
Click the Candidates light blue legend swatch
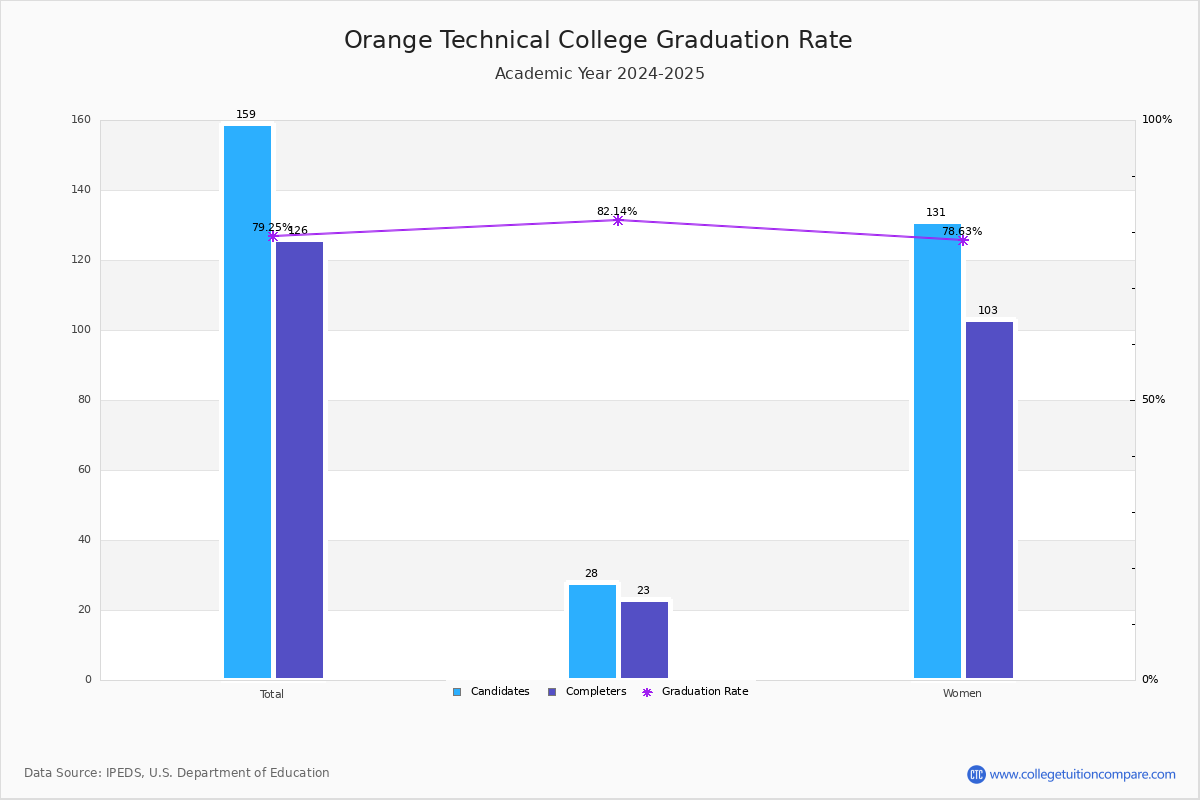coord(457,692)
